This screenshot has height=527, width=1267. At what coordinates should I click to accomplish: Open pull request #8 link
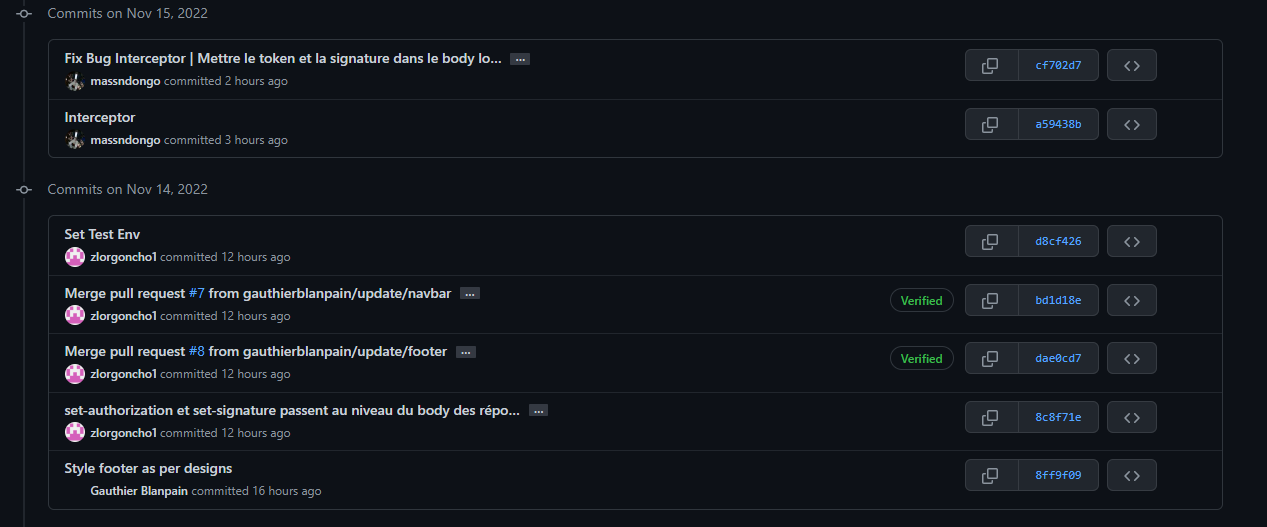197,351
